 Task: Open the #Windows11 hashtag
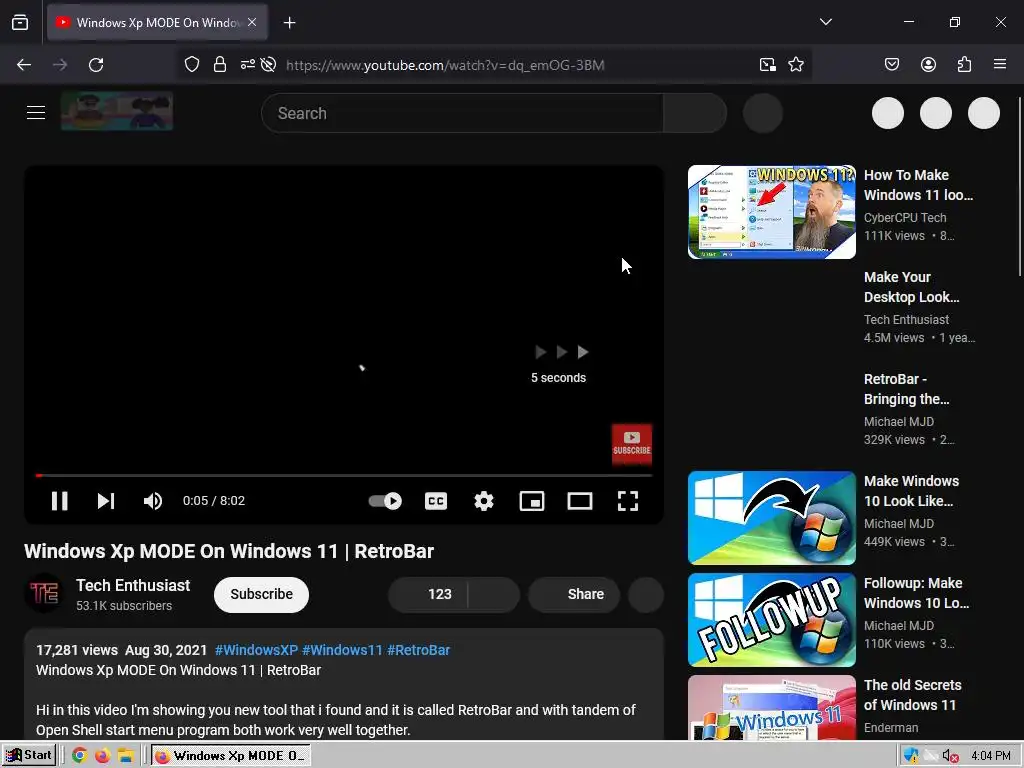pos(342,650)
